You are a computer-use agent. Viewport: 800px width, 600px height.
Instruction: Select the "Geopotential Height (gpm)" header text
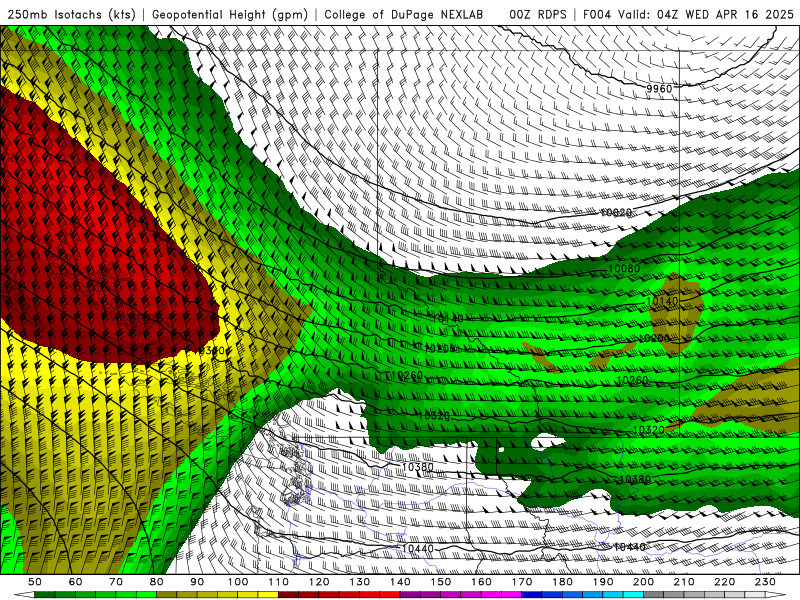pos(230,14)
